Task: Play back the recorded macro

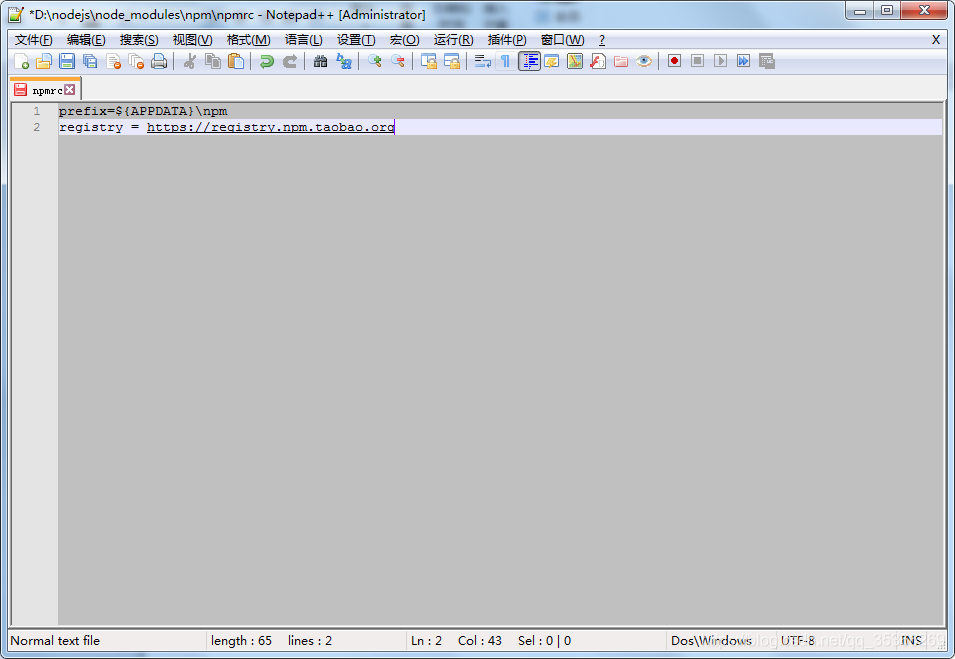Action: (721, 62)
